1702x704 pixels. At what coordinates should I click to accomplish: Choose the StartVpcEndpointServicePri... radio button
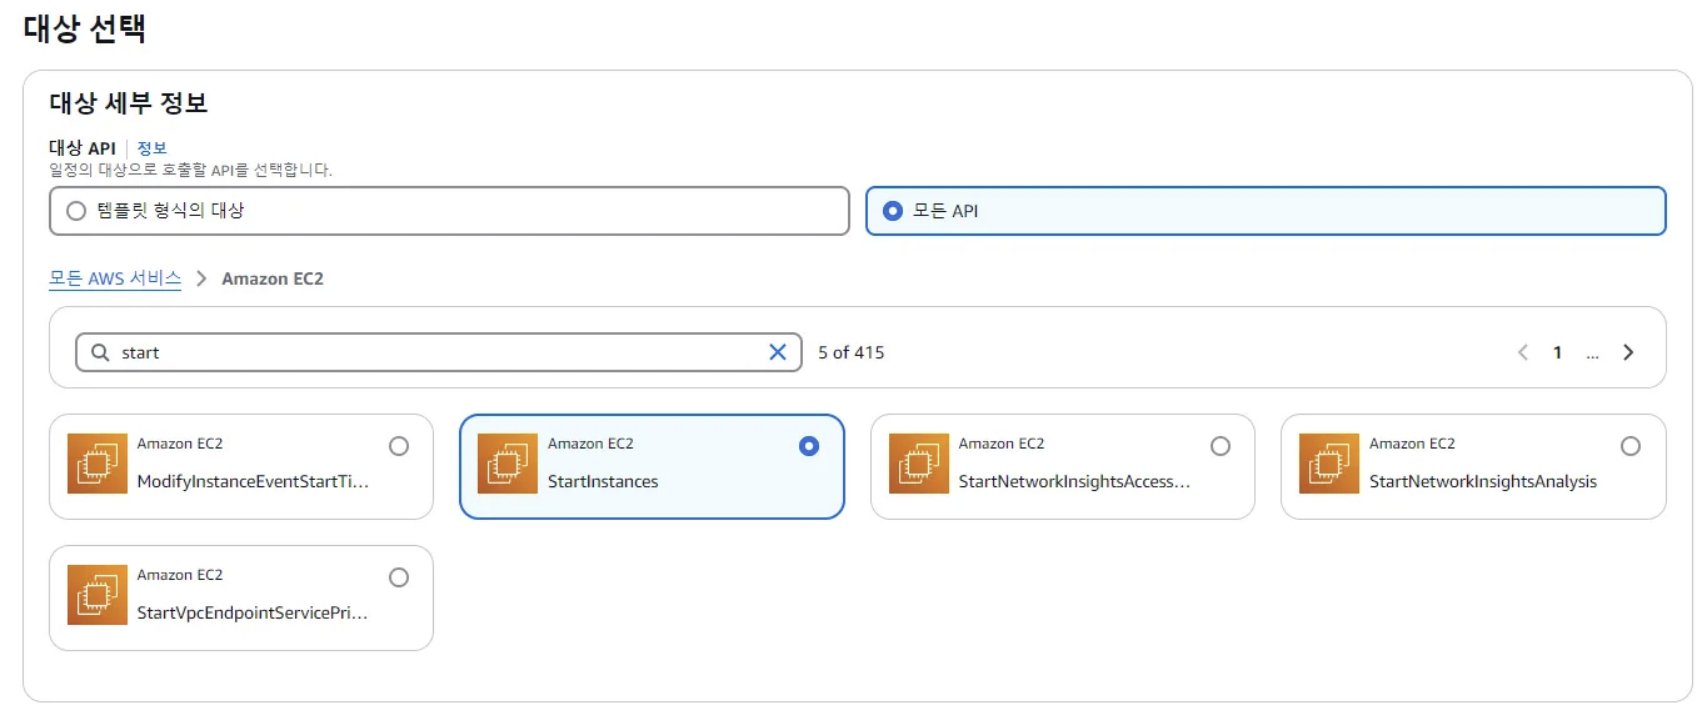click(399, 577)
